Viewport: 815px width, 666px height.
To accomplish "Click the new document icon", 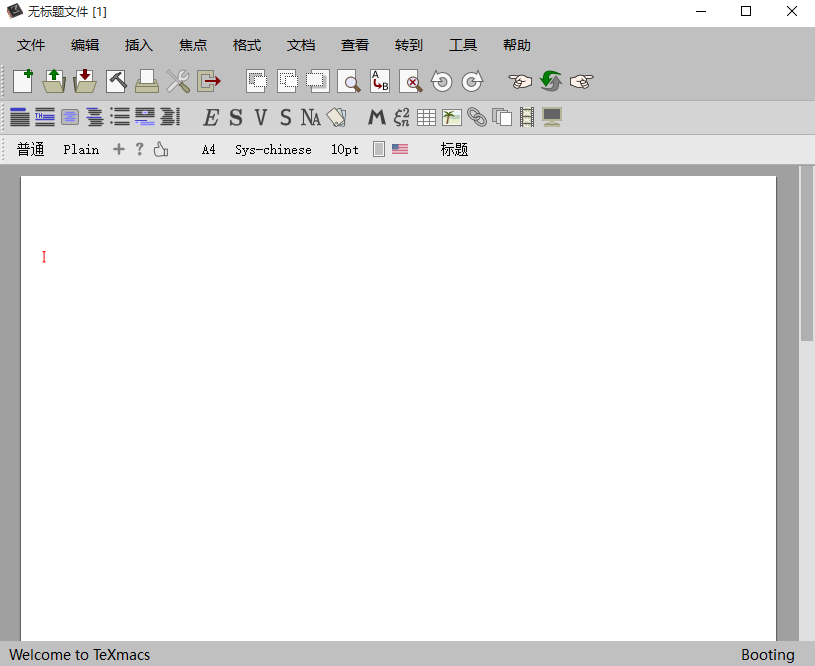I will point(23,81).
